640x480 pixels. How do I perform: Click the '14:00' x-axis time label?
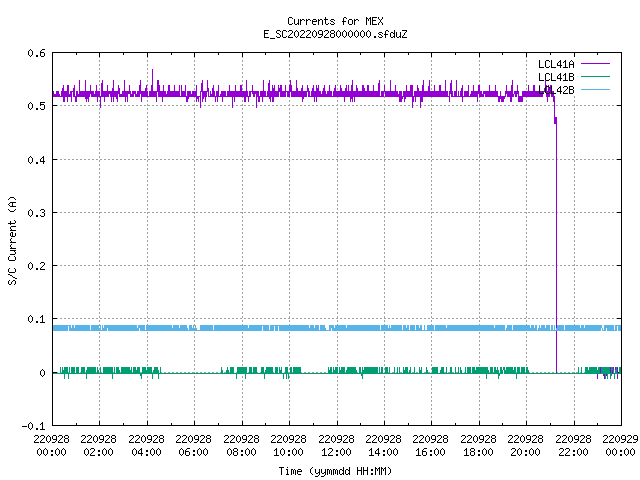383,452
